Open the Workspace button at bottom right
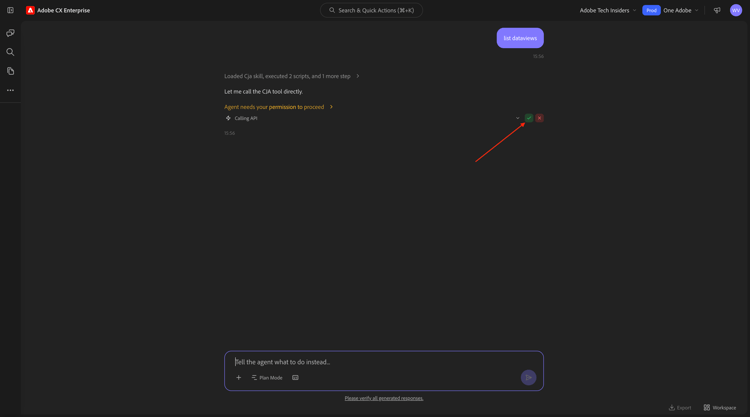The width and height of the screenshot is (750, 417). (x=719, y=408)
